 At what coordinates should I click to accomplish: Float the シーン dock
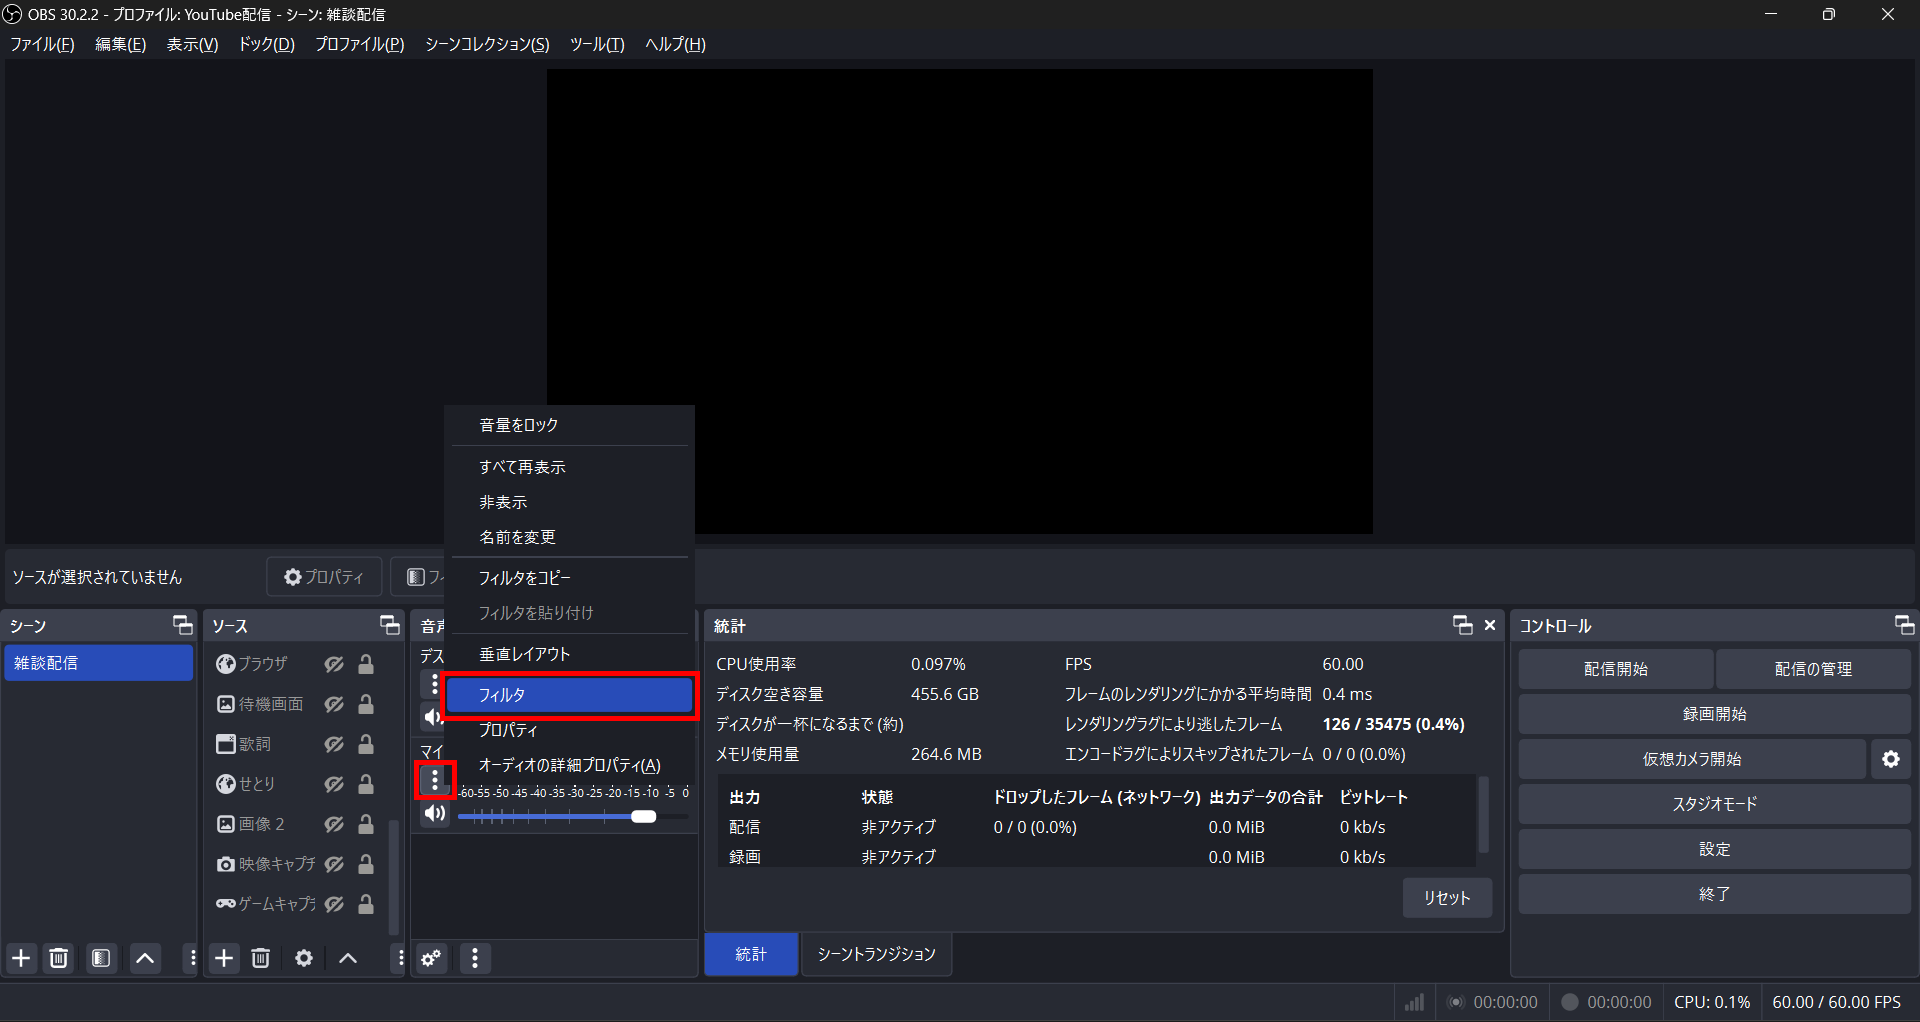183,625
